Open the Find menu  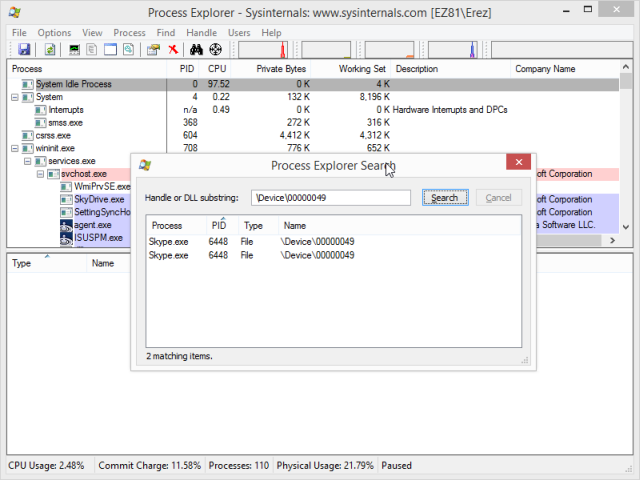click(x=166, y=33)
